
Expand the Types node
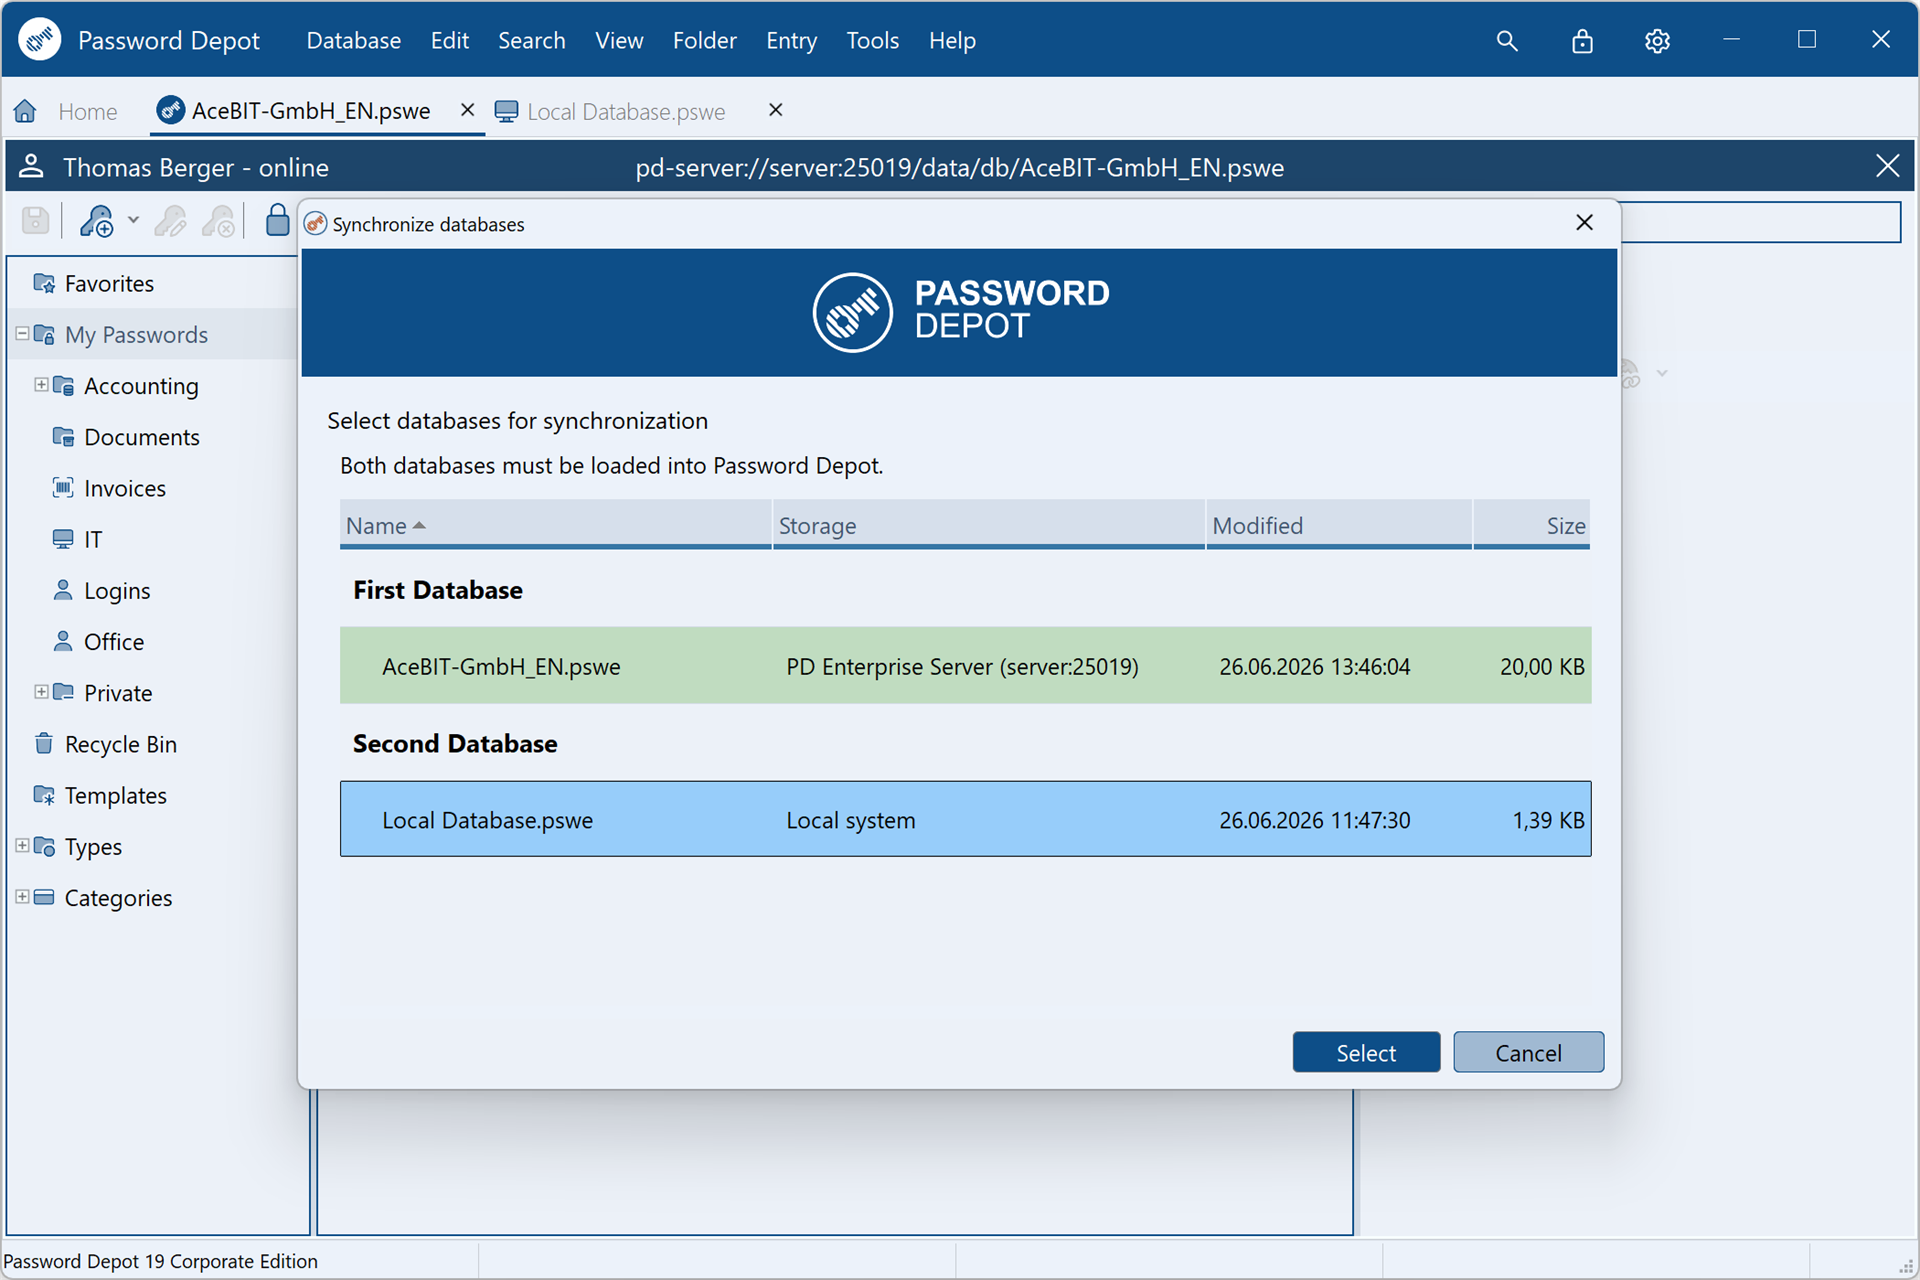tap(22, 845)
